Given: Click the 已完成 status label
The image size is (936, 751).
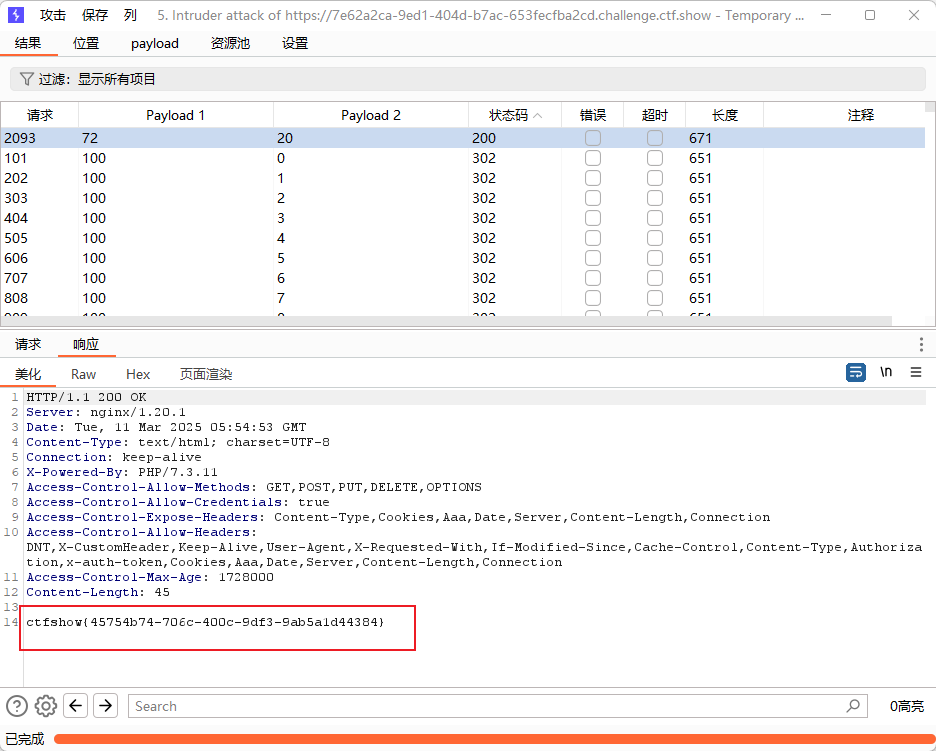Looking at the screenshot, I should point(25,739).
